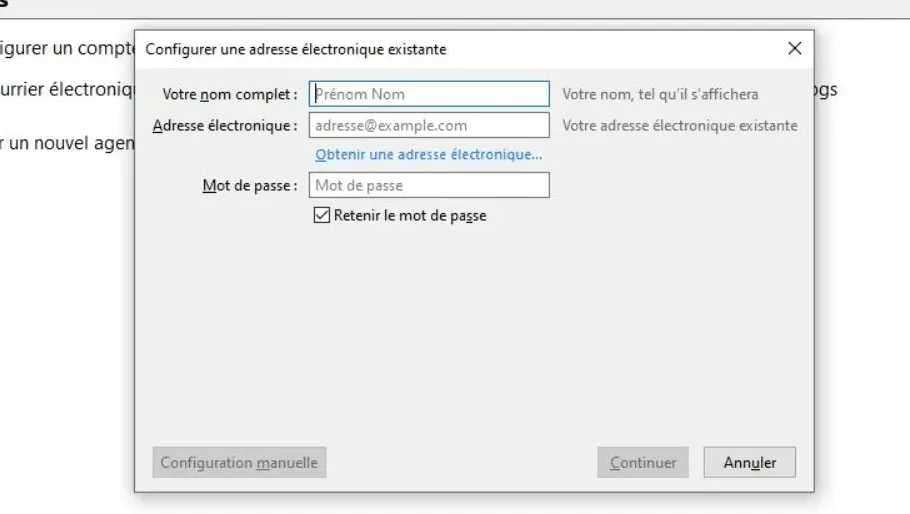Open the partly hidden "nouvel agenda" background link
The width and height of the screenshot is (910, 514).
(66, 143)
